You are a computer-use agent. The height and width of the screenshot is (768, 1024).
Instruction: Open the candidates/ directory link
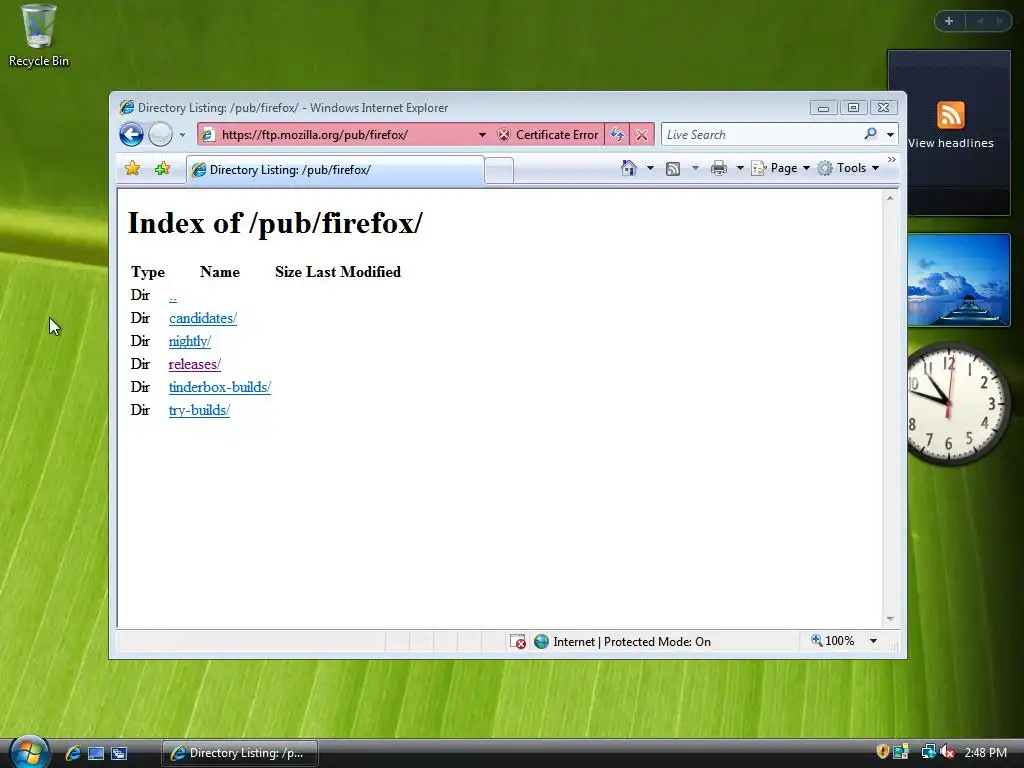tap(202, 318)
